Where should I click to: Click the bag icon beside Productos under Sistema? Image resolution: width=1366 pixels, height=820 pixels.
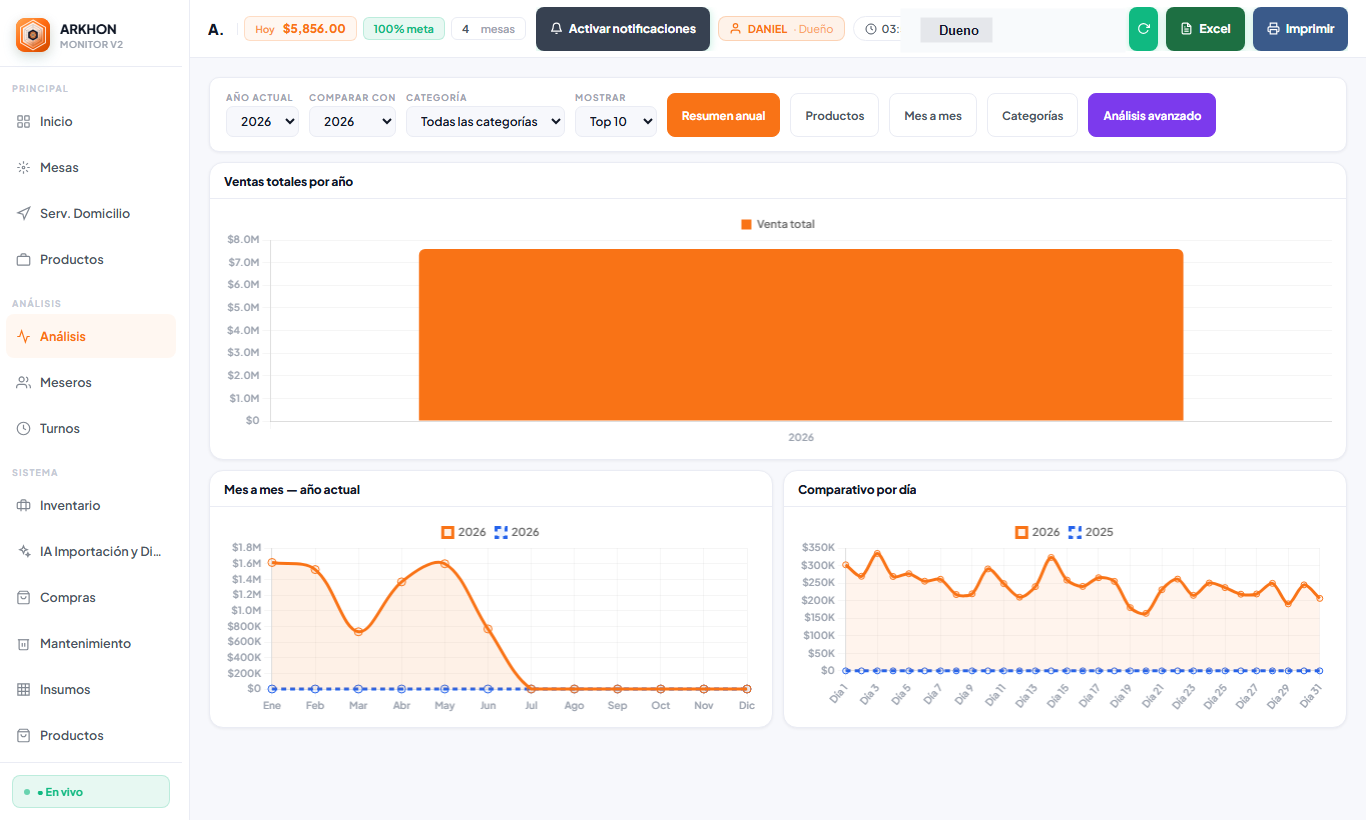point(24,735)
